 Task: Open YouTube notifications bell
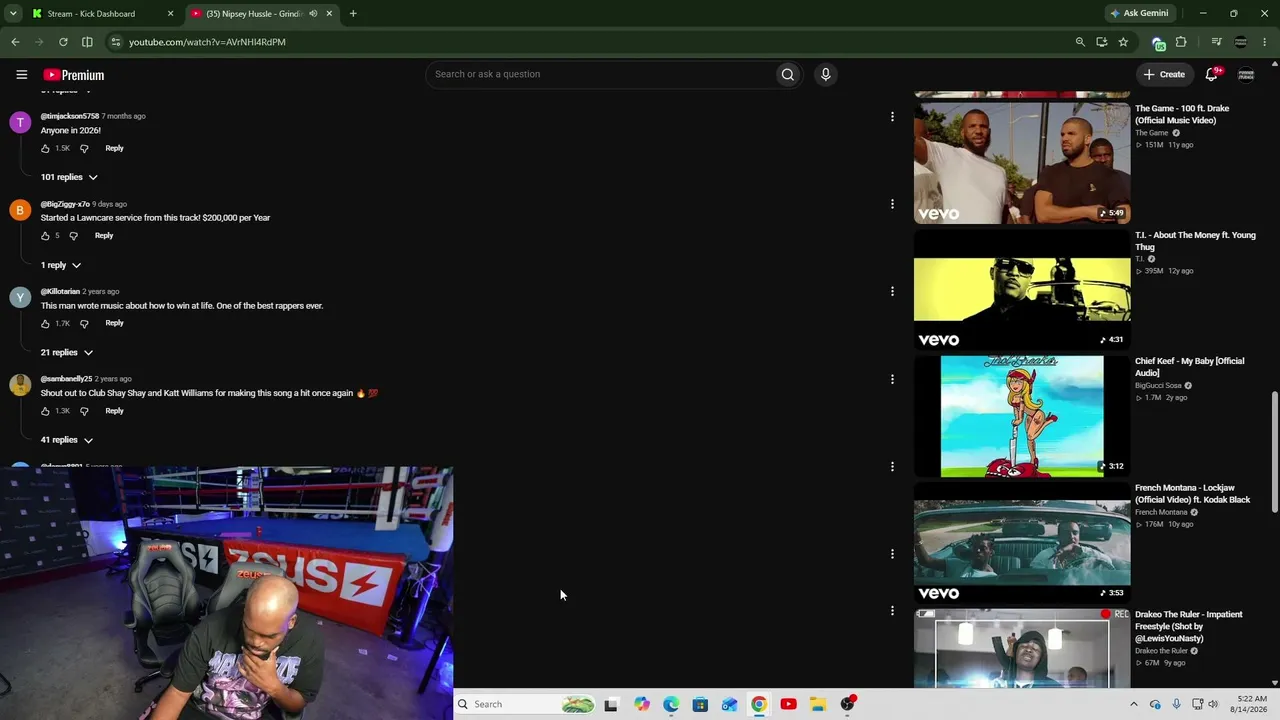[x=1212, y=74]
